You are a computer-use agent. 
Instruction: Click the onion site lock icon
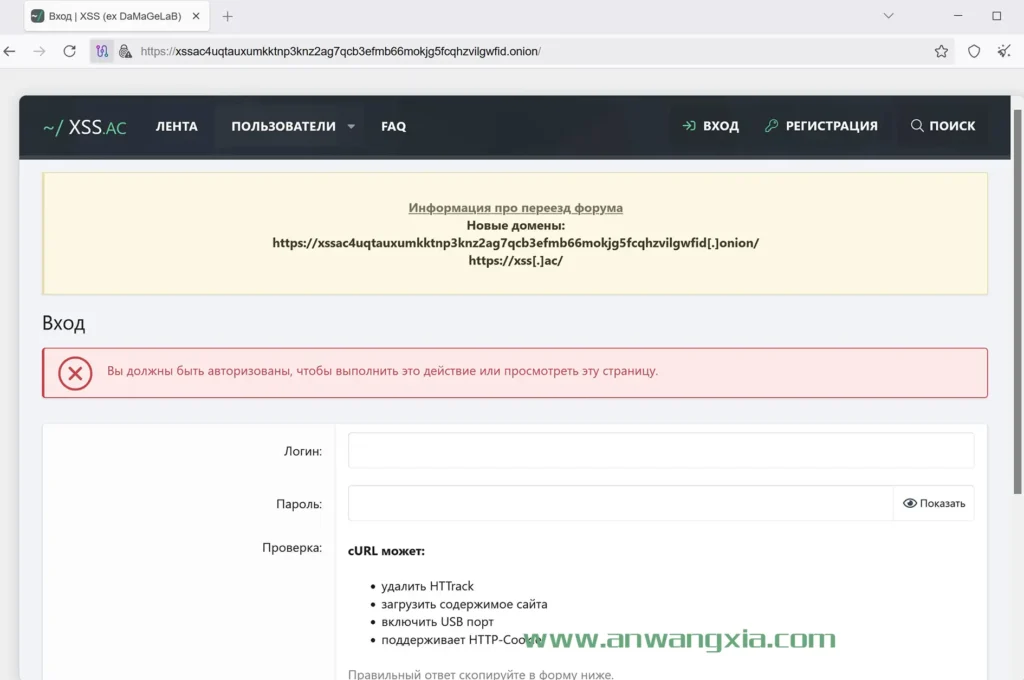(x=125, y=51)
